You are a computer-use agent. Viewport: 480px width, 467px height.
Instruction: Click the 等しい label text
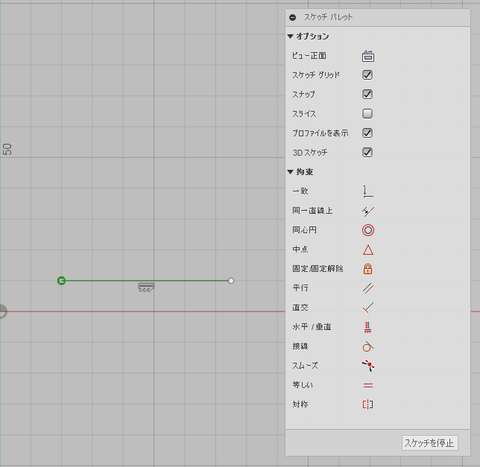[x=303, y=385]
